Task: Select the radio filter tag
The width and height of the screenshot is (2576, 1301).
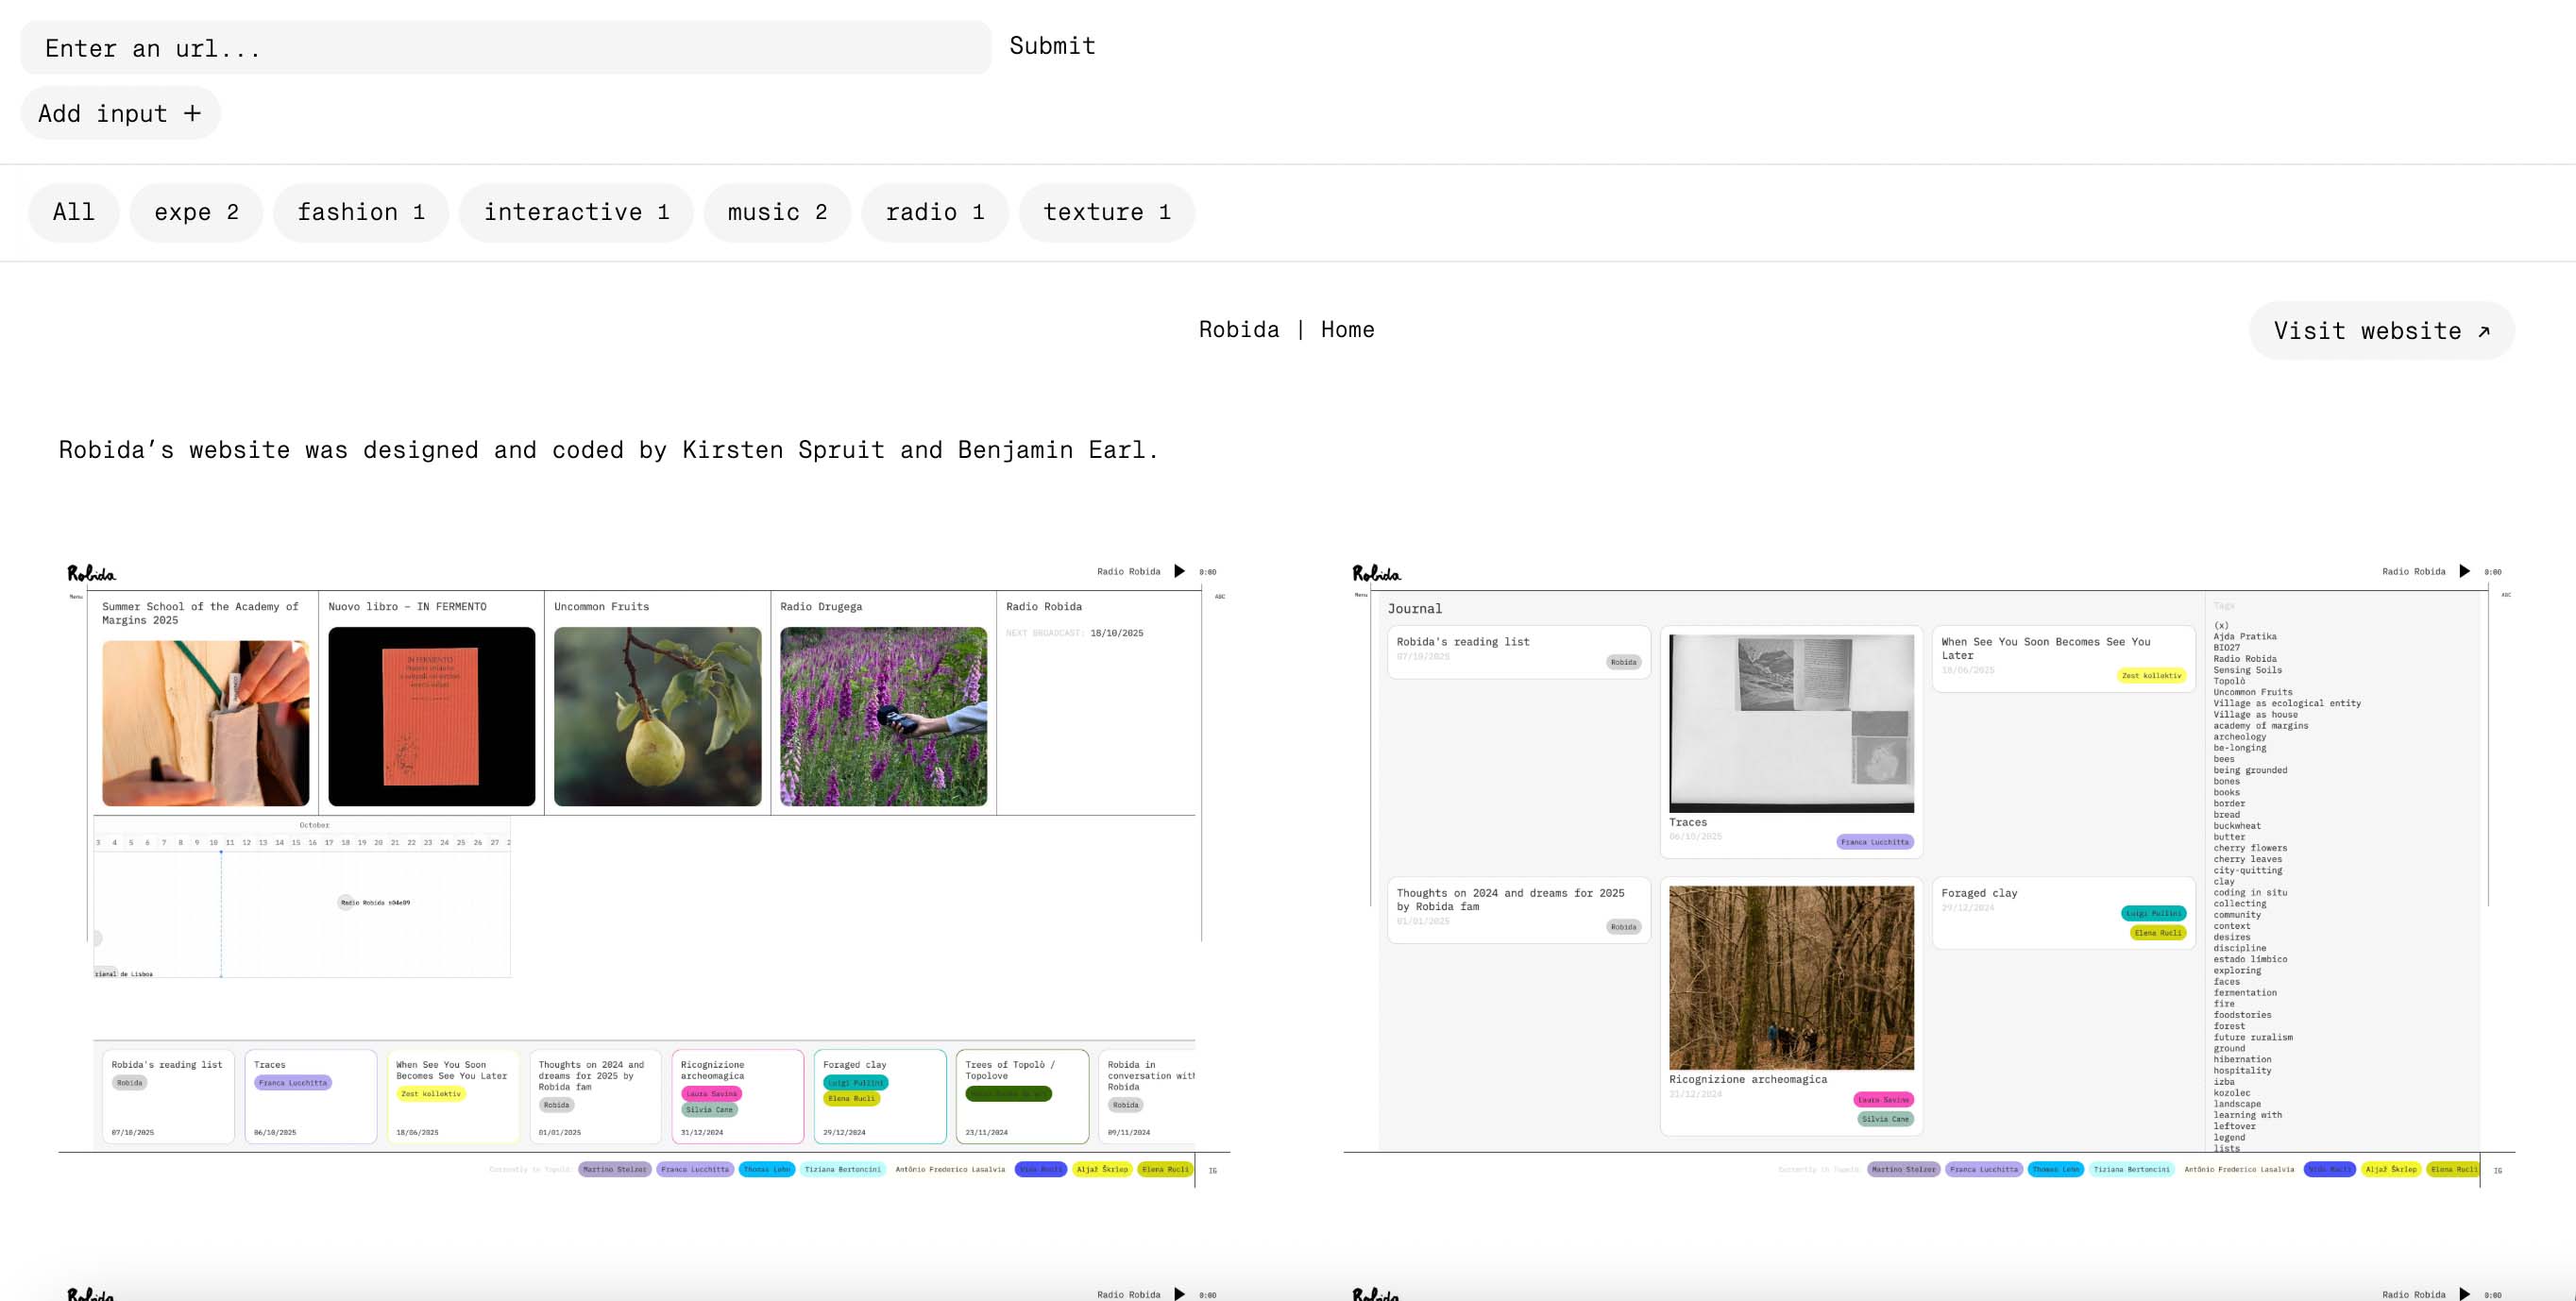Action: pos(934,212)
